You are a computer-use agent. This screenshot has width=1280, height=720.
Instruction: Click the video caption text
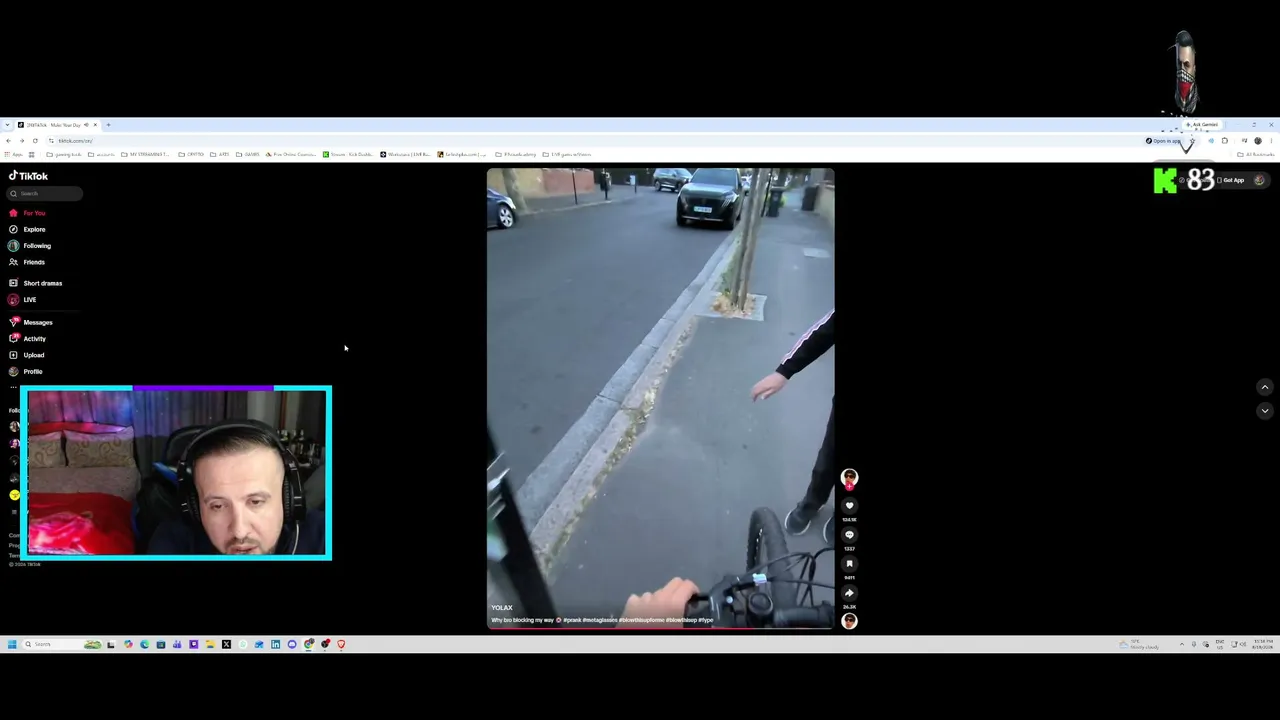(602, 620)
